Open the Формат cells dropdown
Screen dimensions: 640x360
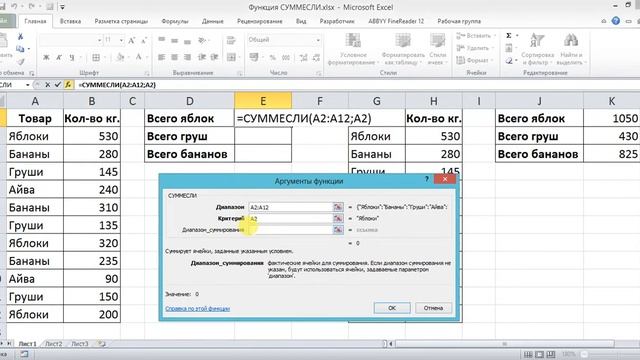(x=474, y=60)
